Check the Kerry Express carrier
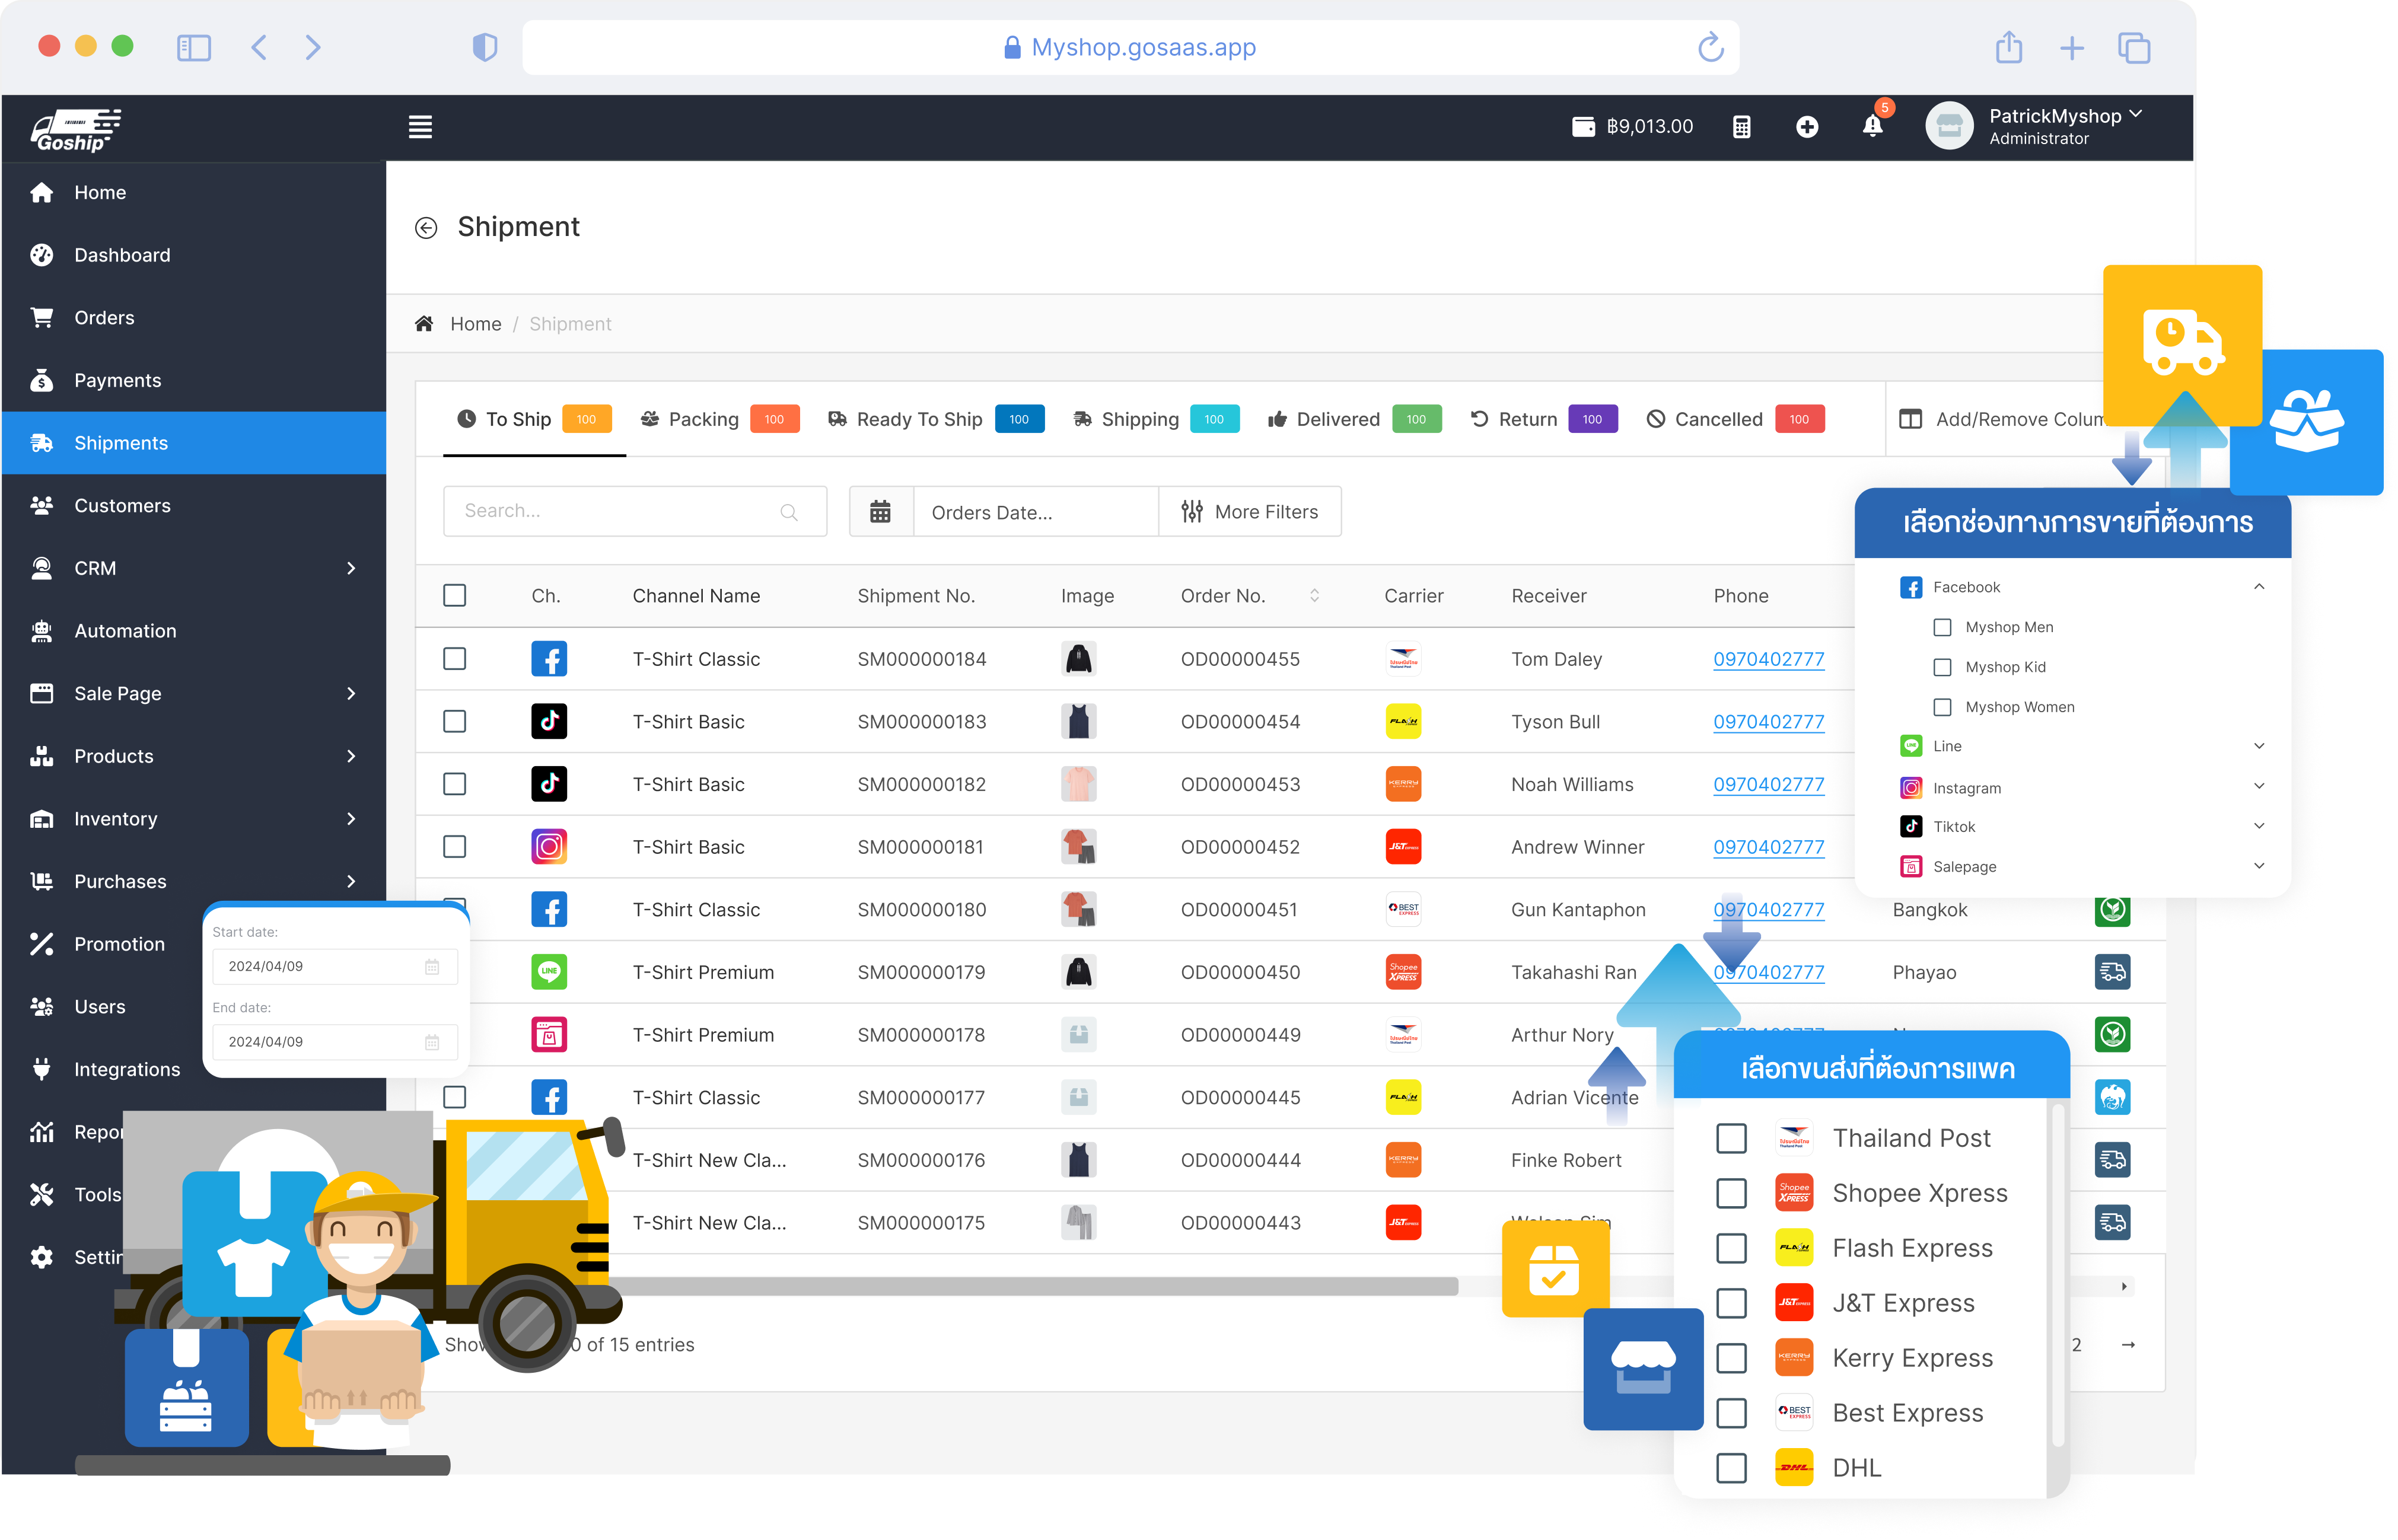 (1731, 1358)
